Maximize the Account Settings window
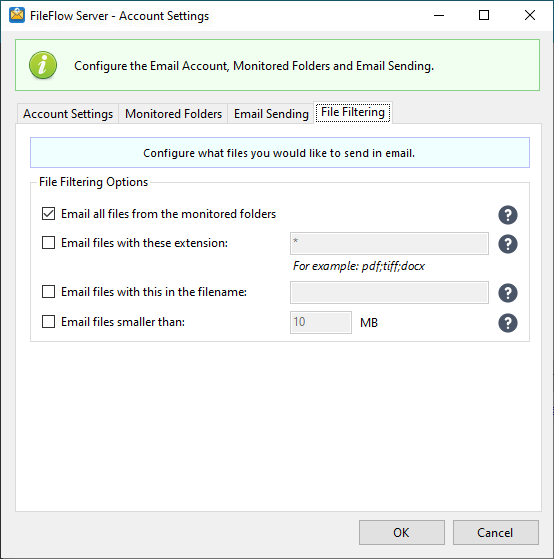This screenshot has width=554, height=559. click(x=484, y=15)
